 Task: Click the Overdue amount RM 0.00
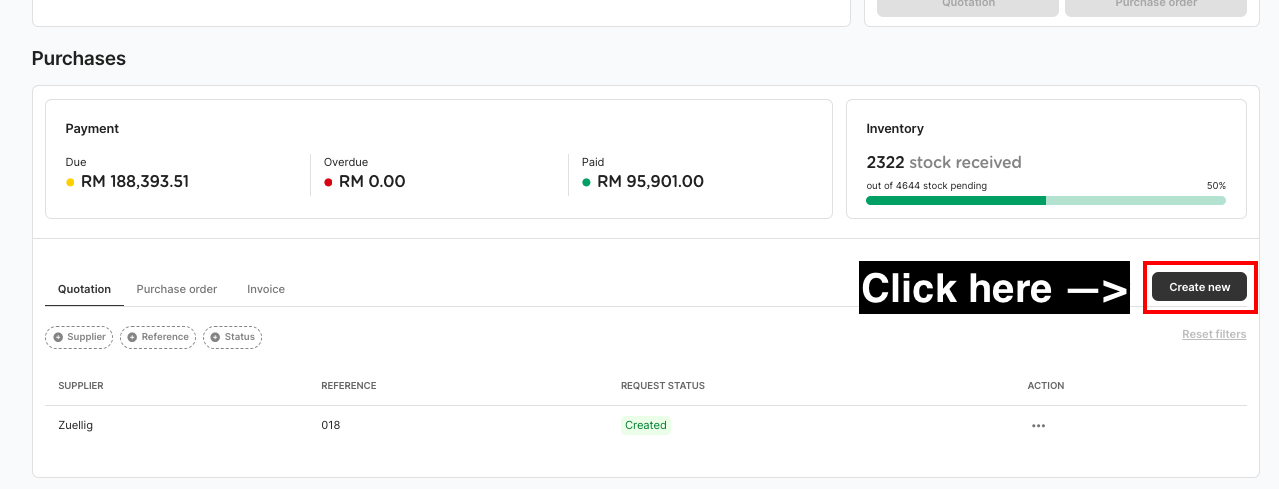pos(372,182)
